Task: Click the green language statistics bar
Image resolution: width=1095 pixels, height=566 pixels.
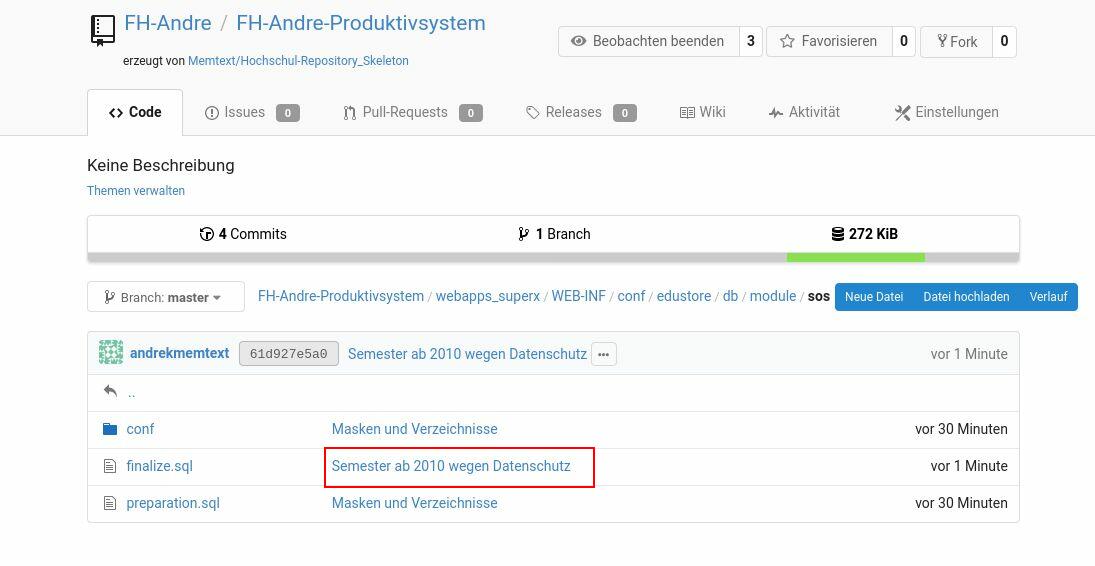Action: click(x=855, y=257)
